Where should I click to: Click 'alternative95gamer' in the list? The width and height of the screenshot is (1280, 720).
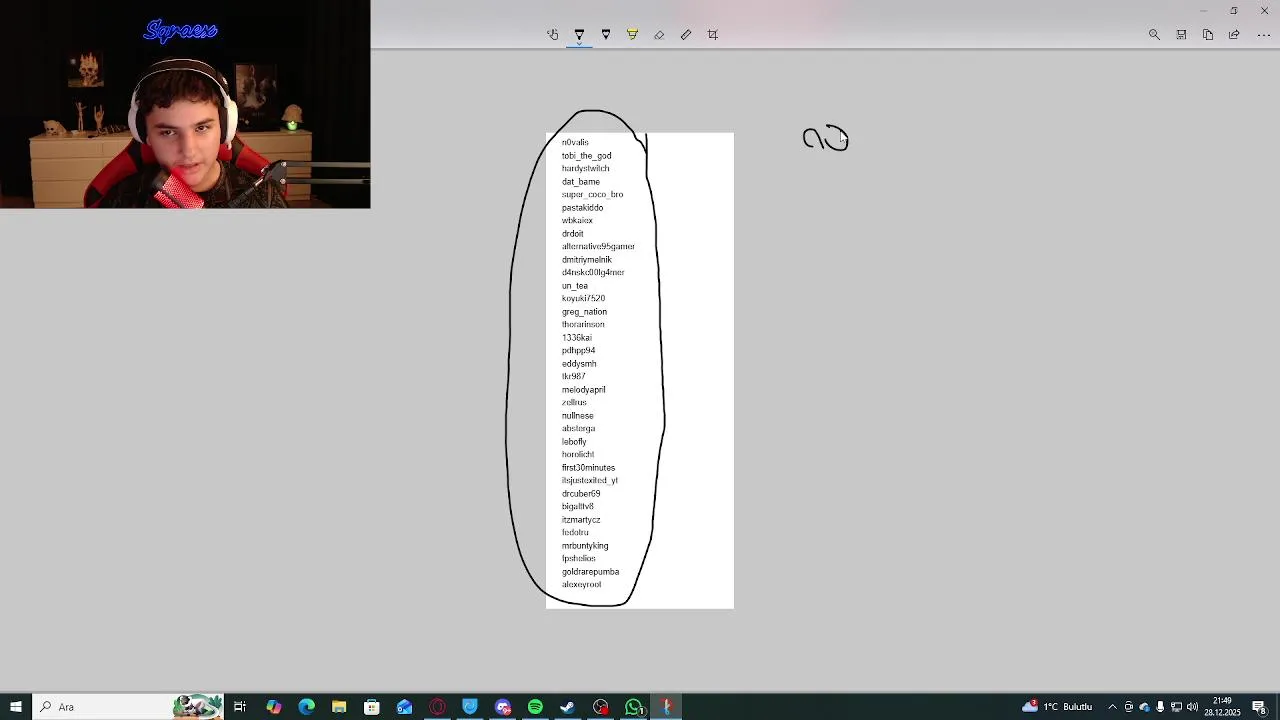598,247
